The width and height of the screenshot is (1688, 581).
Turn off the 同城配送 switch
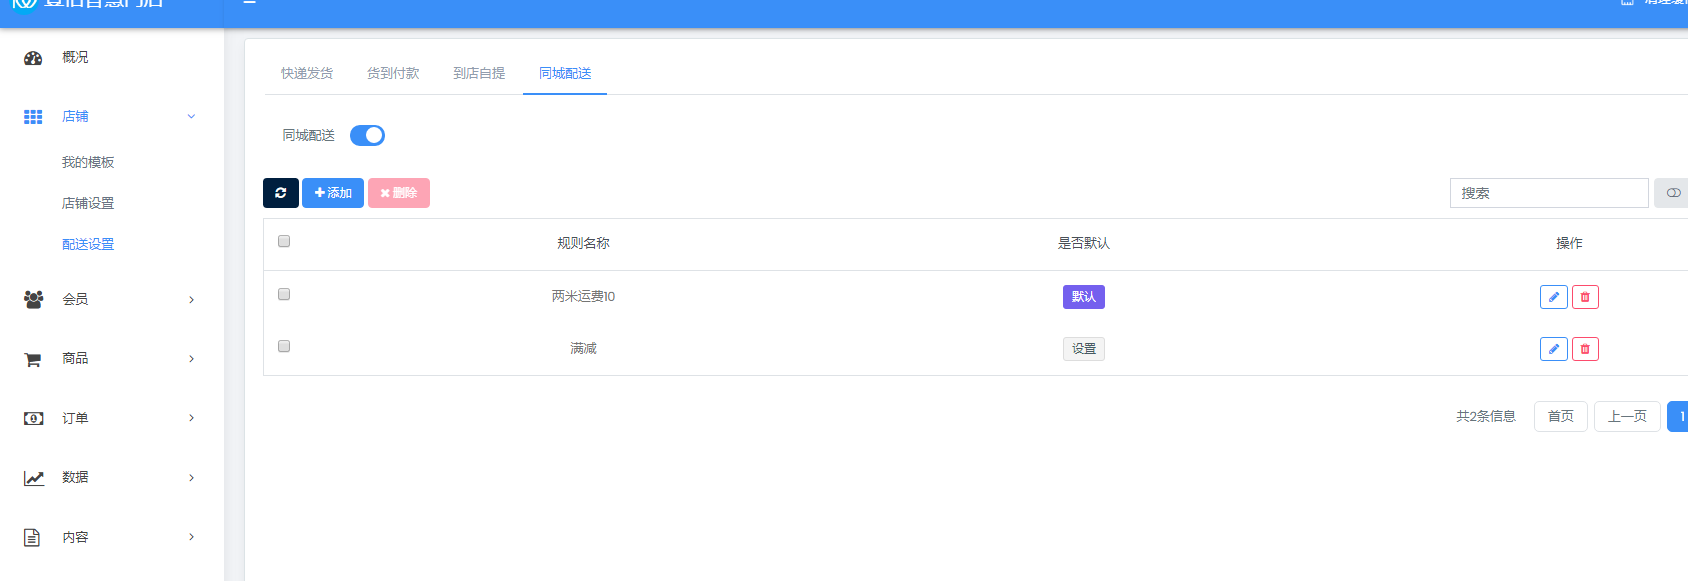click(367, 136)
